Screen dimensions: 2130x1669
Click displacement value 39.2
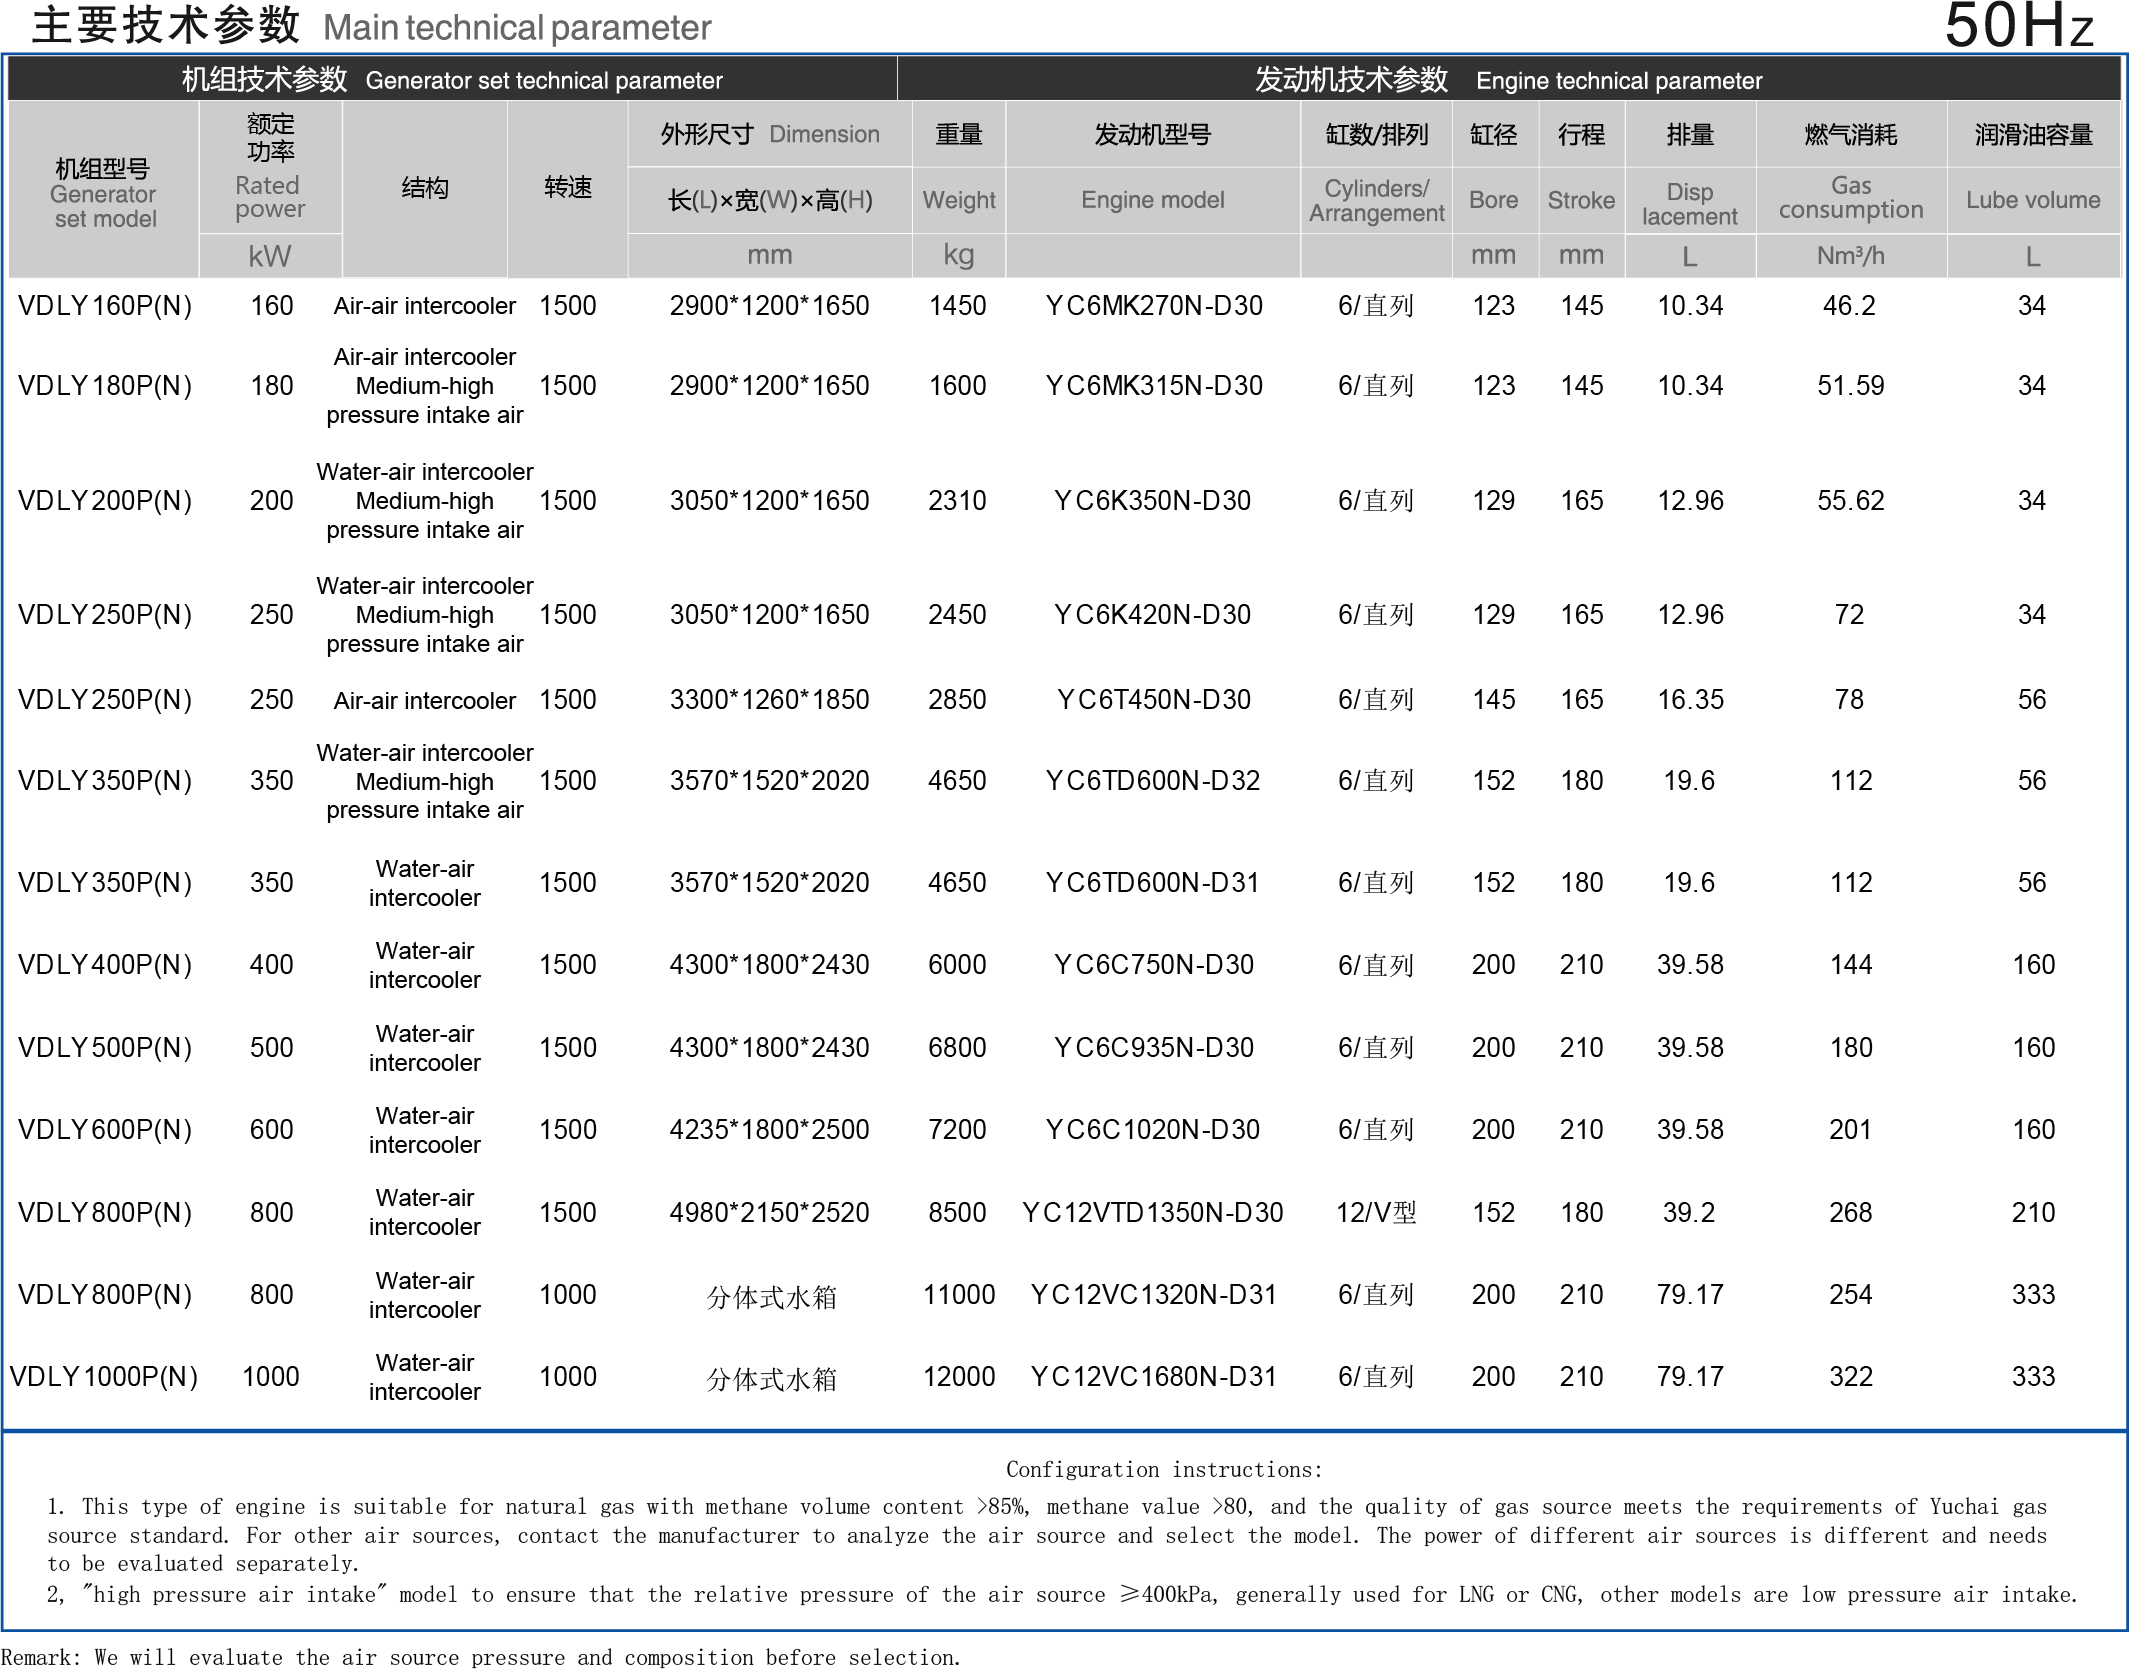1689,1213
